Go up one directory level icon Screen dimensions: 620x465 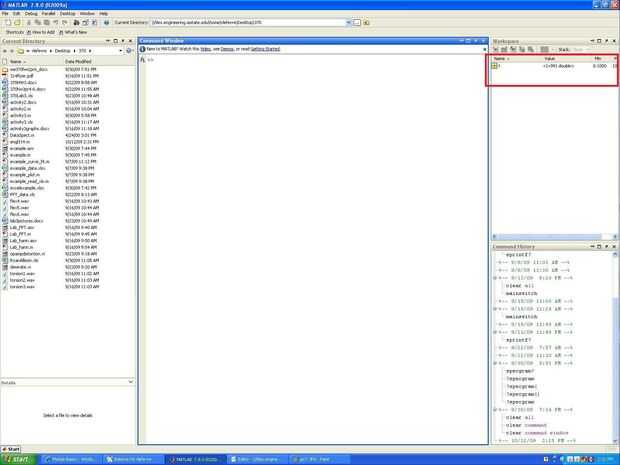[x=367, y=23]
